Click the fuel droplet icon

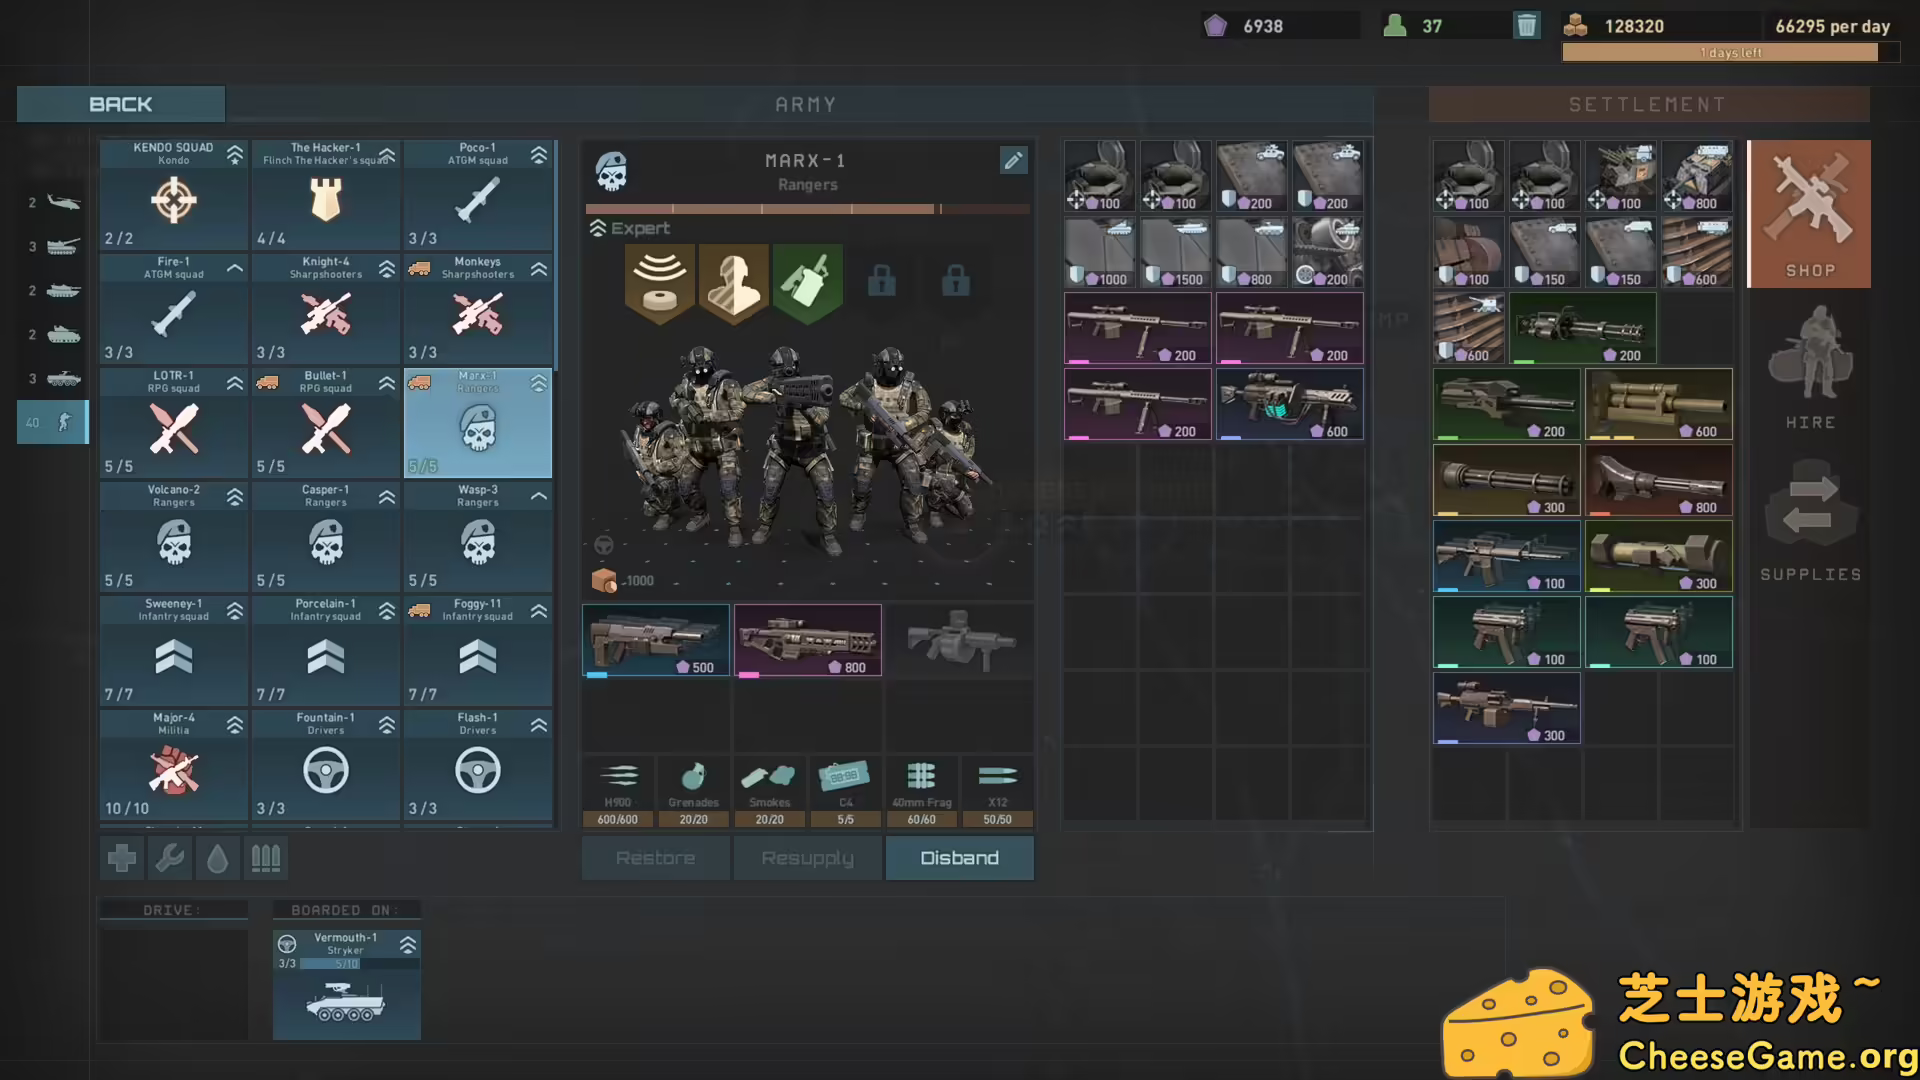[x=218, y=858]
